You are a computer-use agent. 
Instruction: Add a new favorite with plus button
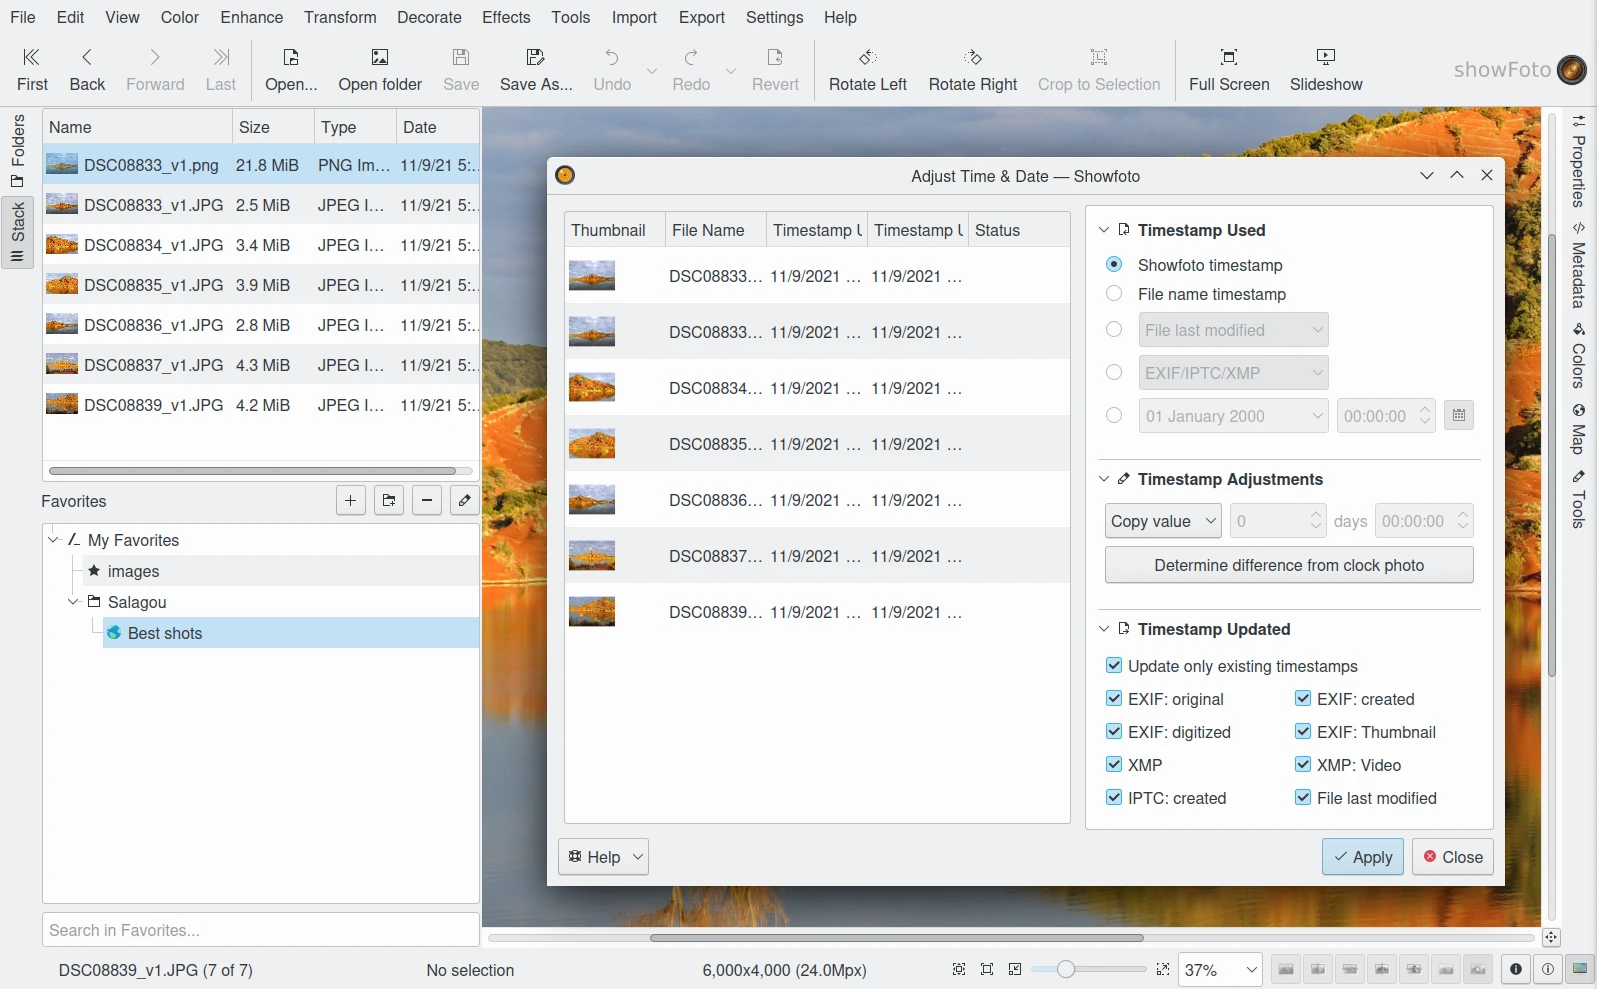tap(350, 500)
